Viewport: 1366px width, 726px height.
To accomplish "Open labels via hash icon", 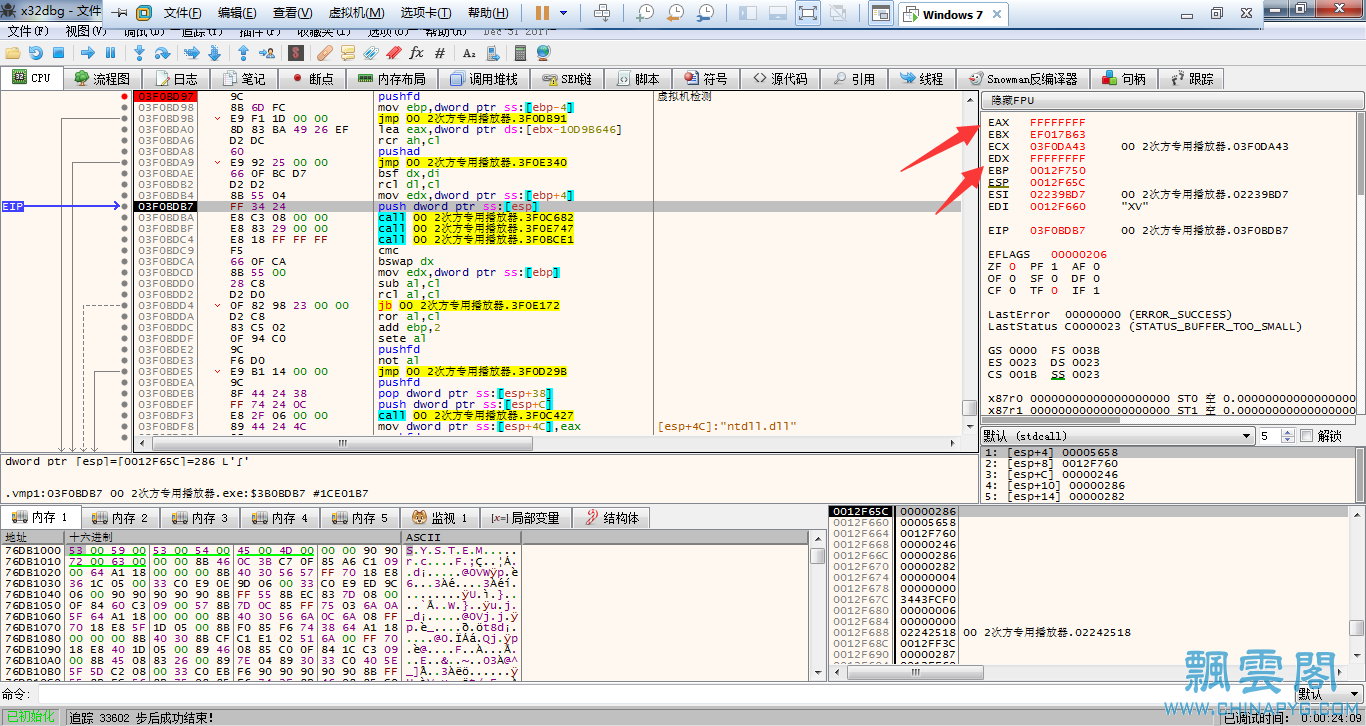I will 439,52.
